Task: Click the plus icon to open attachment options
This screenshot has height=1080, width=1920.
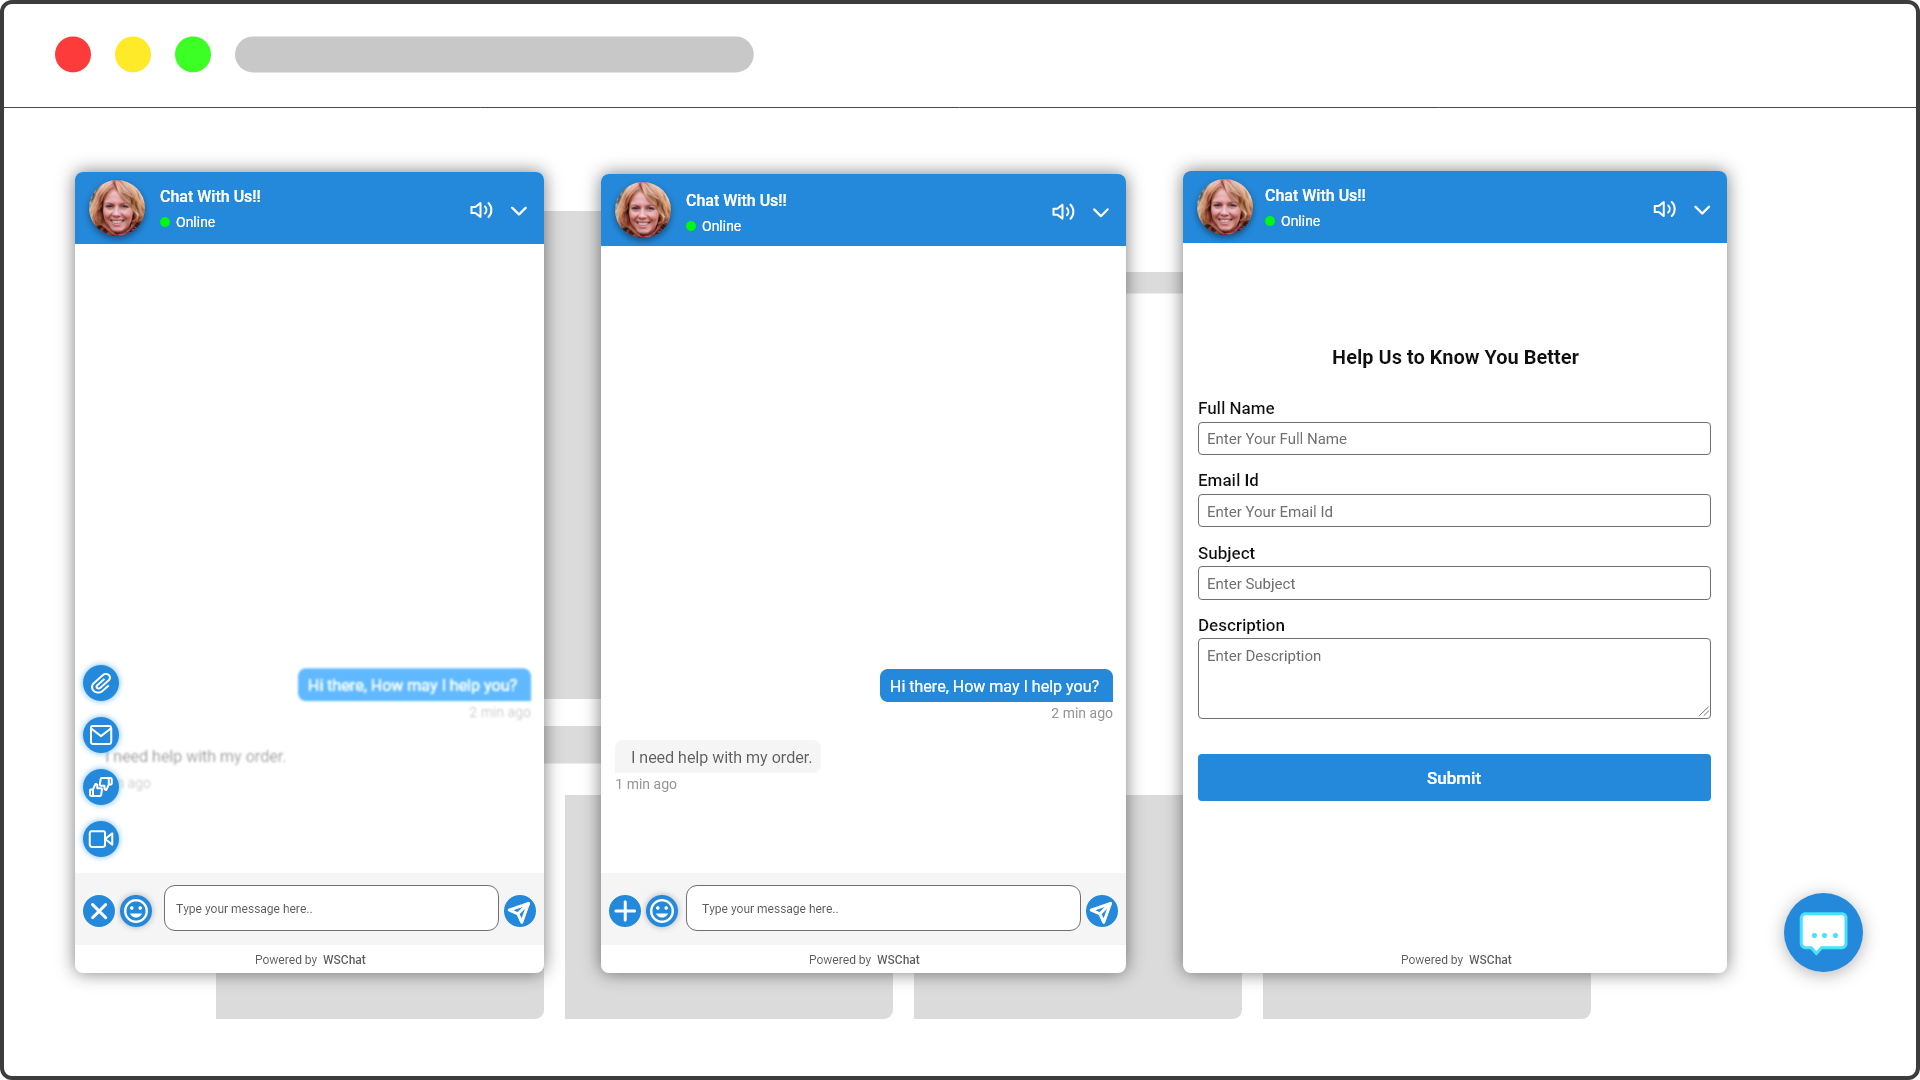Action: coord(625,911)
